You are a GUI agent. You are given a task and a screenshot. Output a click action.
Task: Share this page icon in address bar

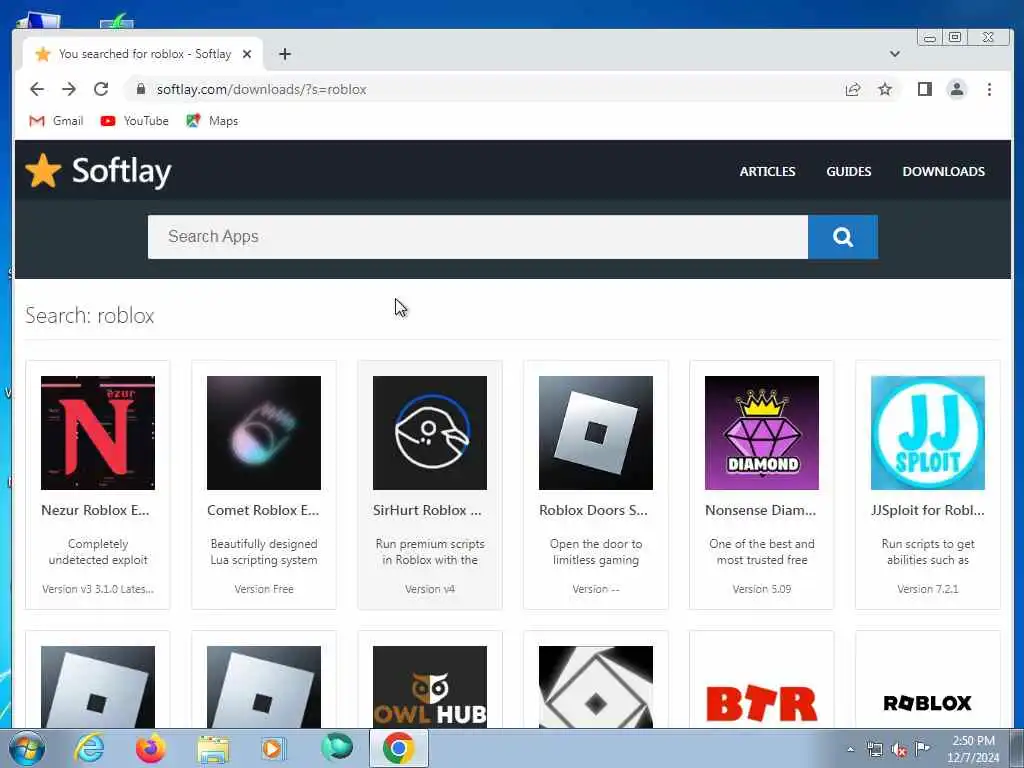click(x=852, y=89)
